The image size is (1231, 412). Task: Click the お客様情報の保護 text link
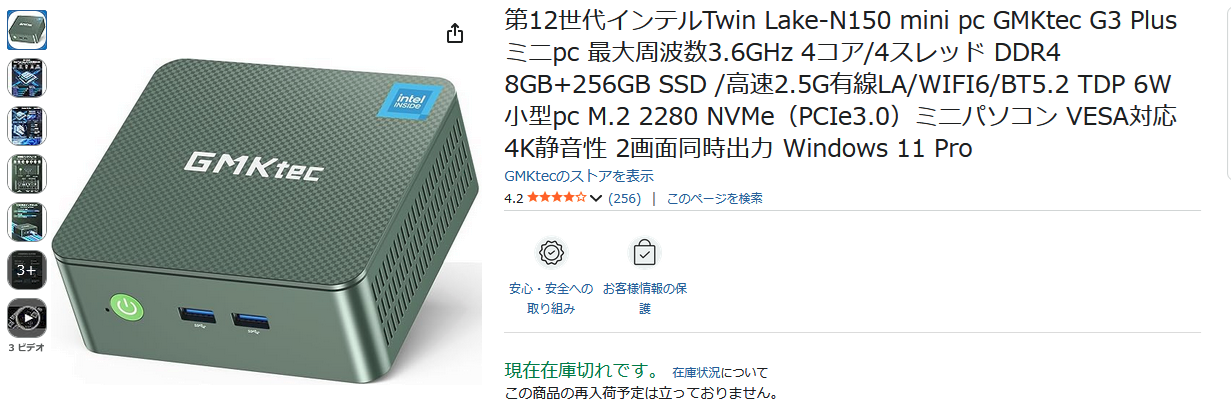coord(645,298)
